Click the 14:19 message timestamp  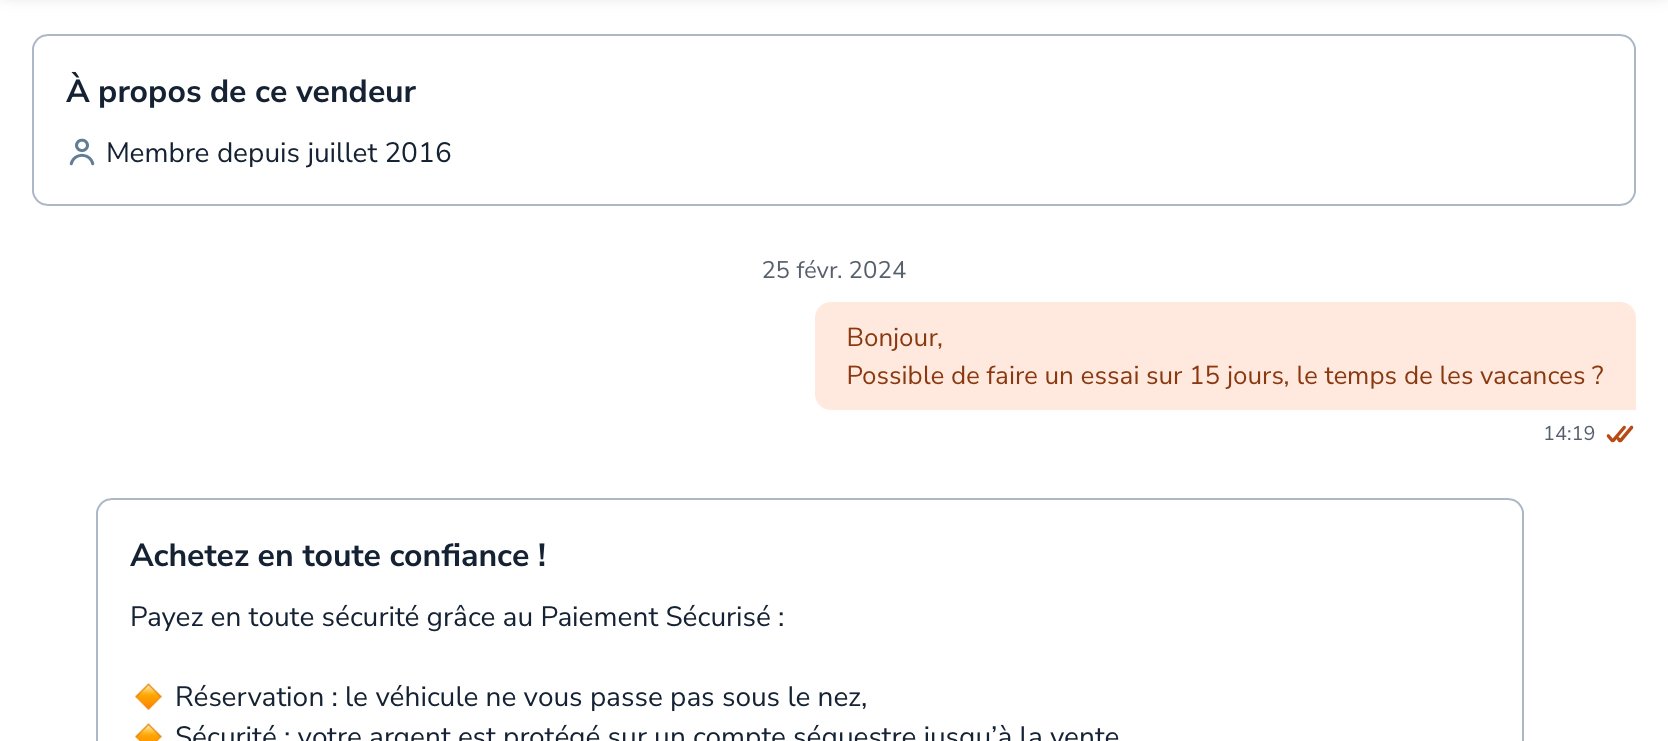point(1569,434)
